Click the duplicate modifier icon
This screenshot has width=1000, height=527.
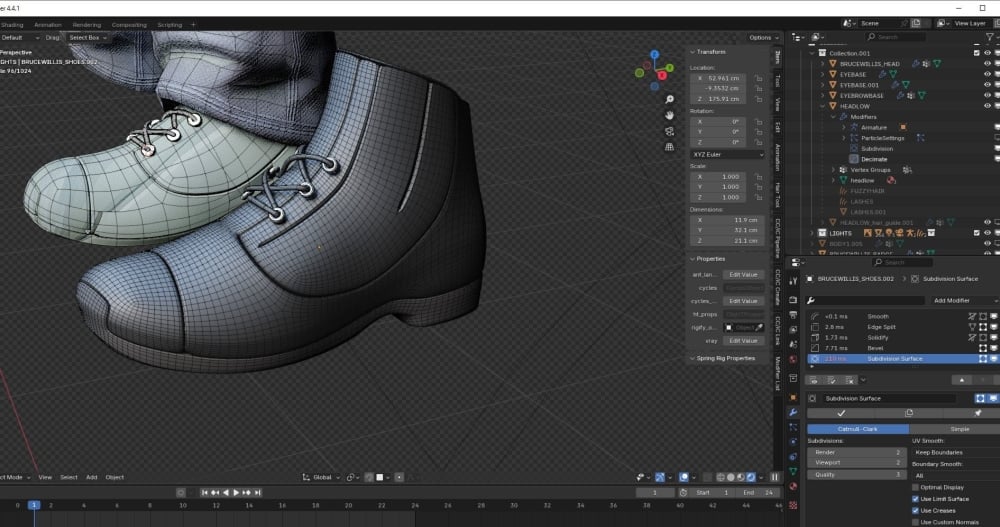pyautogui.click(x=908, y=412)
